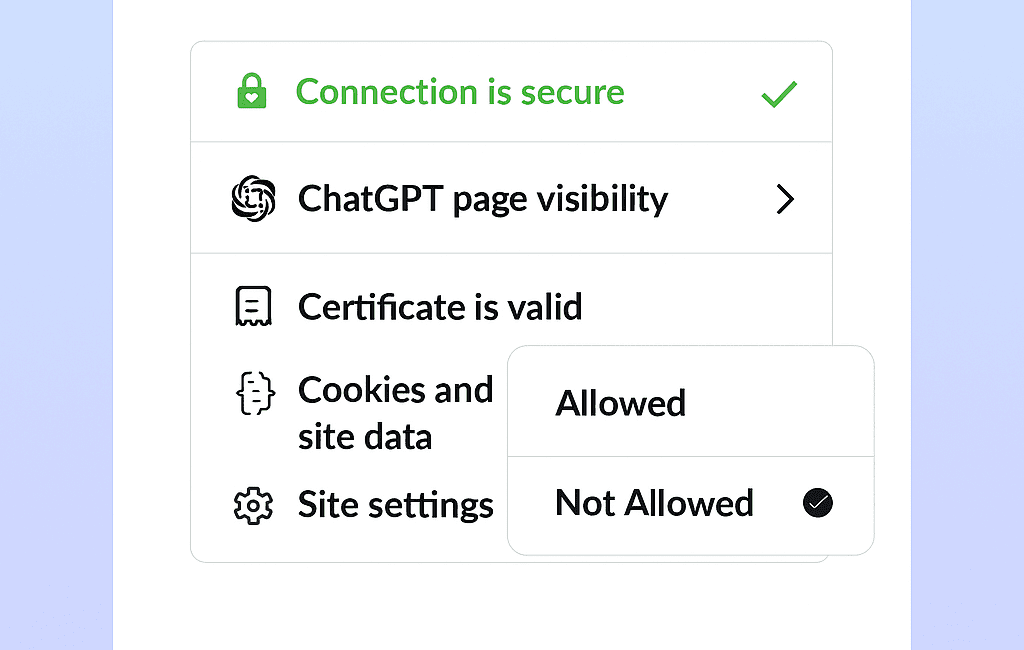
Task: Click the certificate receipt icon
Action: (x=252, y=306)
